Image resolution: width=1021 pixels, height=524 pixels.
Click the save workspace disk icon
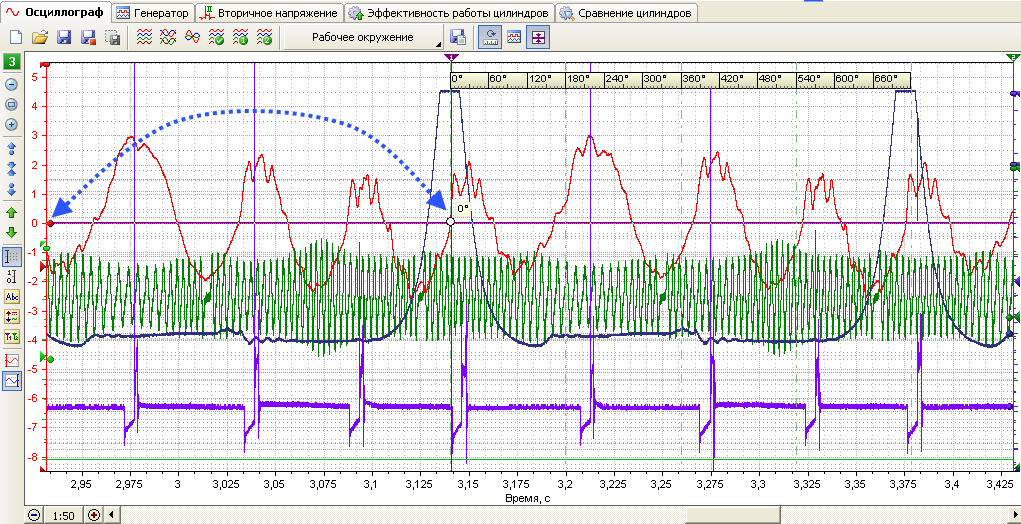point(458,38)
